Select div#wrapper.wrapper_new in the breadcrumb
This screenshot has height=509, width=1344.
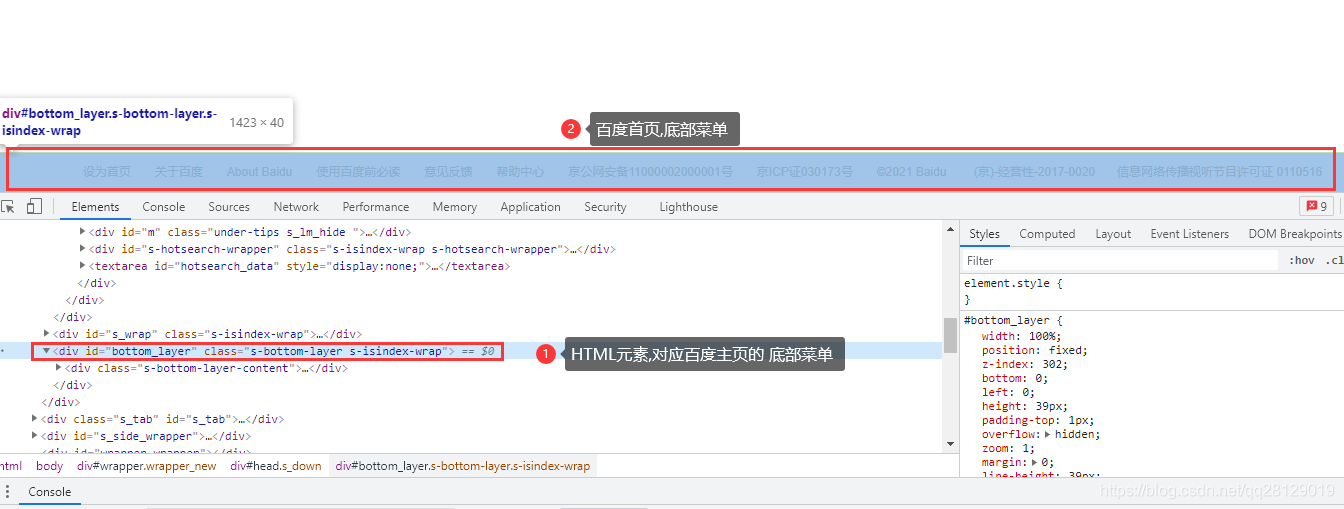pyautogui.click(x=147, y=466)
